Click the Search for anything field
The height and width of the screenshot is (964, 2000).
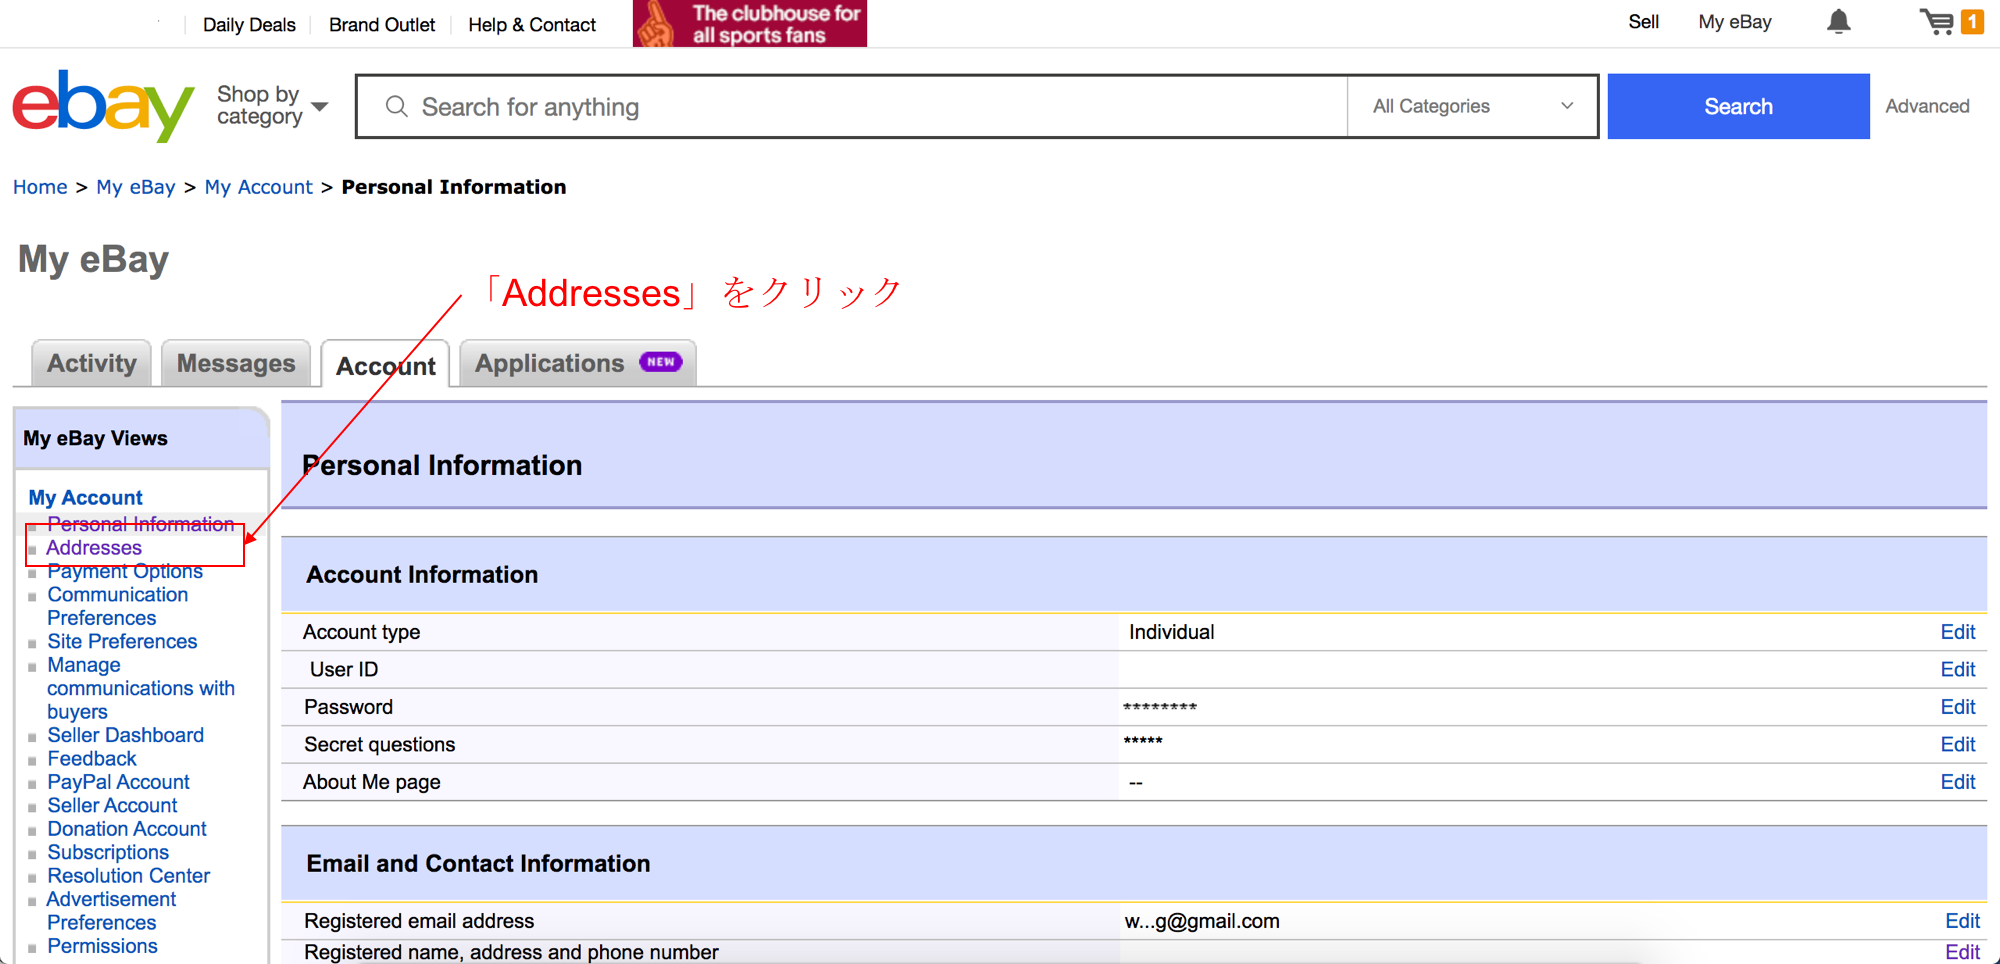pyautogui.click(x=852, y=106)
